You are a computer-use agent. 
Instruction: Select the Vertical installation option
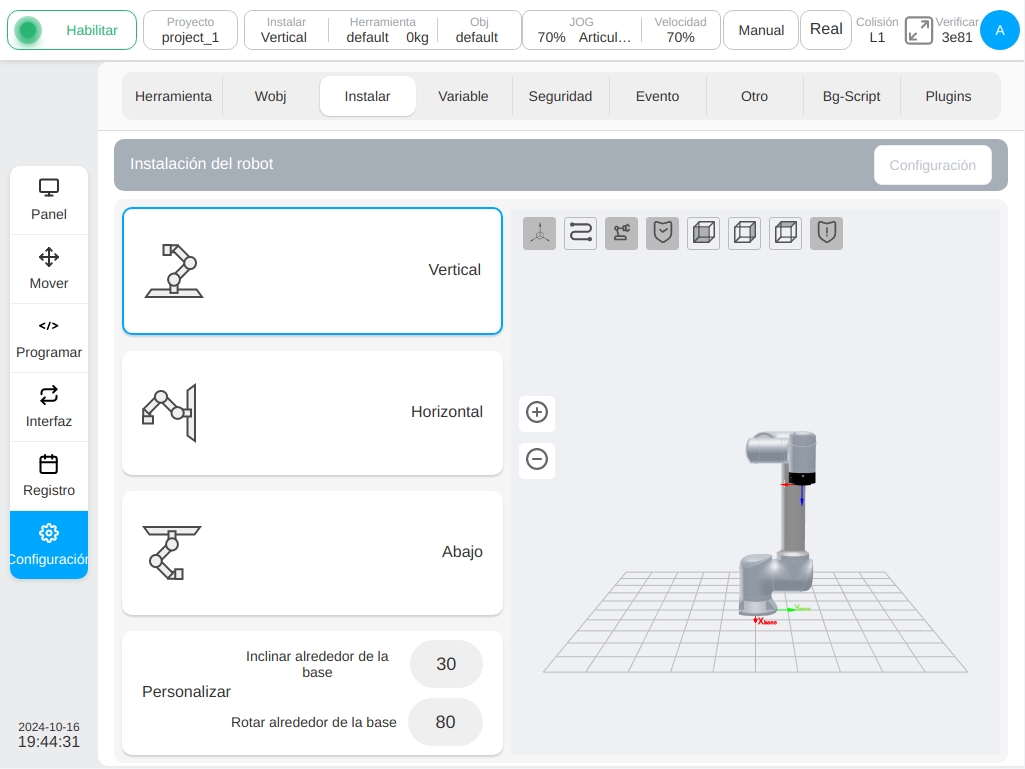click(x=312, y=271)
